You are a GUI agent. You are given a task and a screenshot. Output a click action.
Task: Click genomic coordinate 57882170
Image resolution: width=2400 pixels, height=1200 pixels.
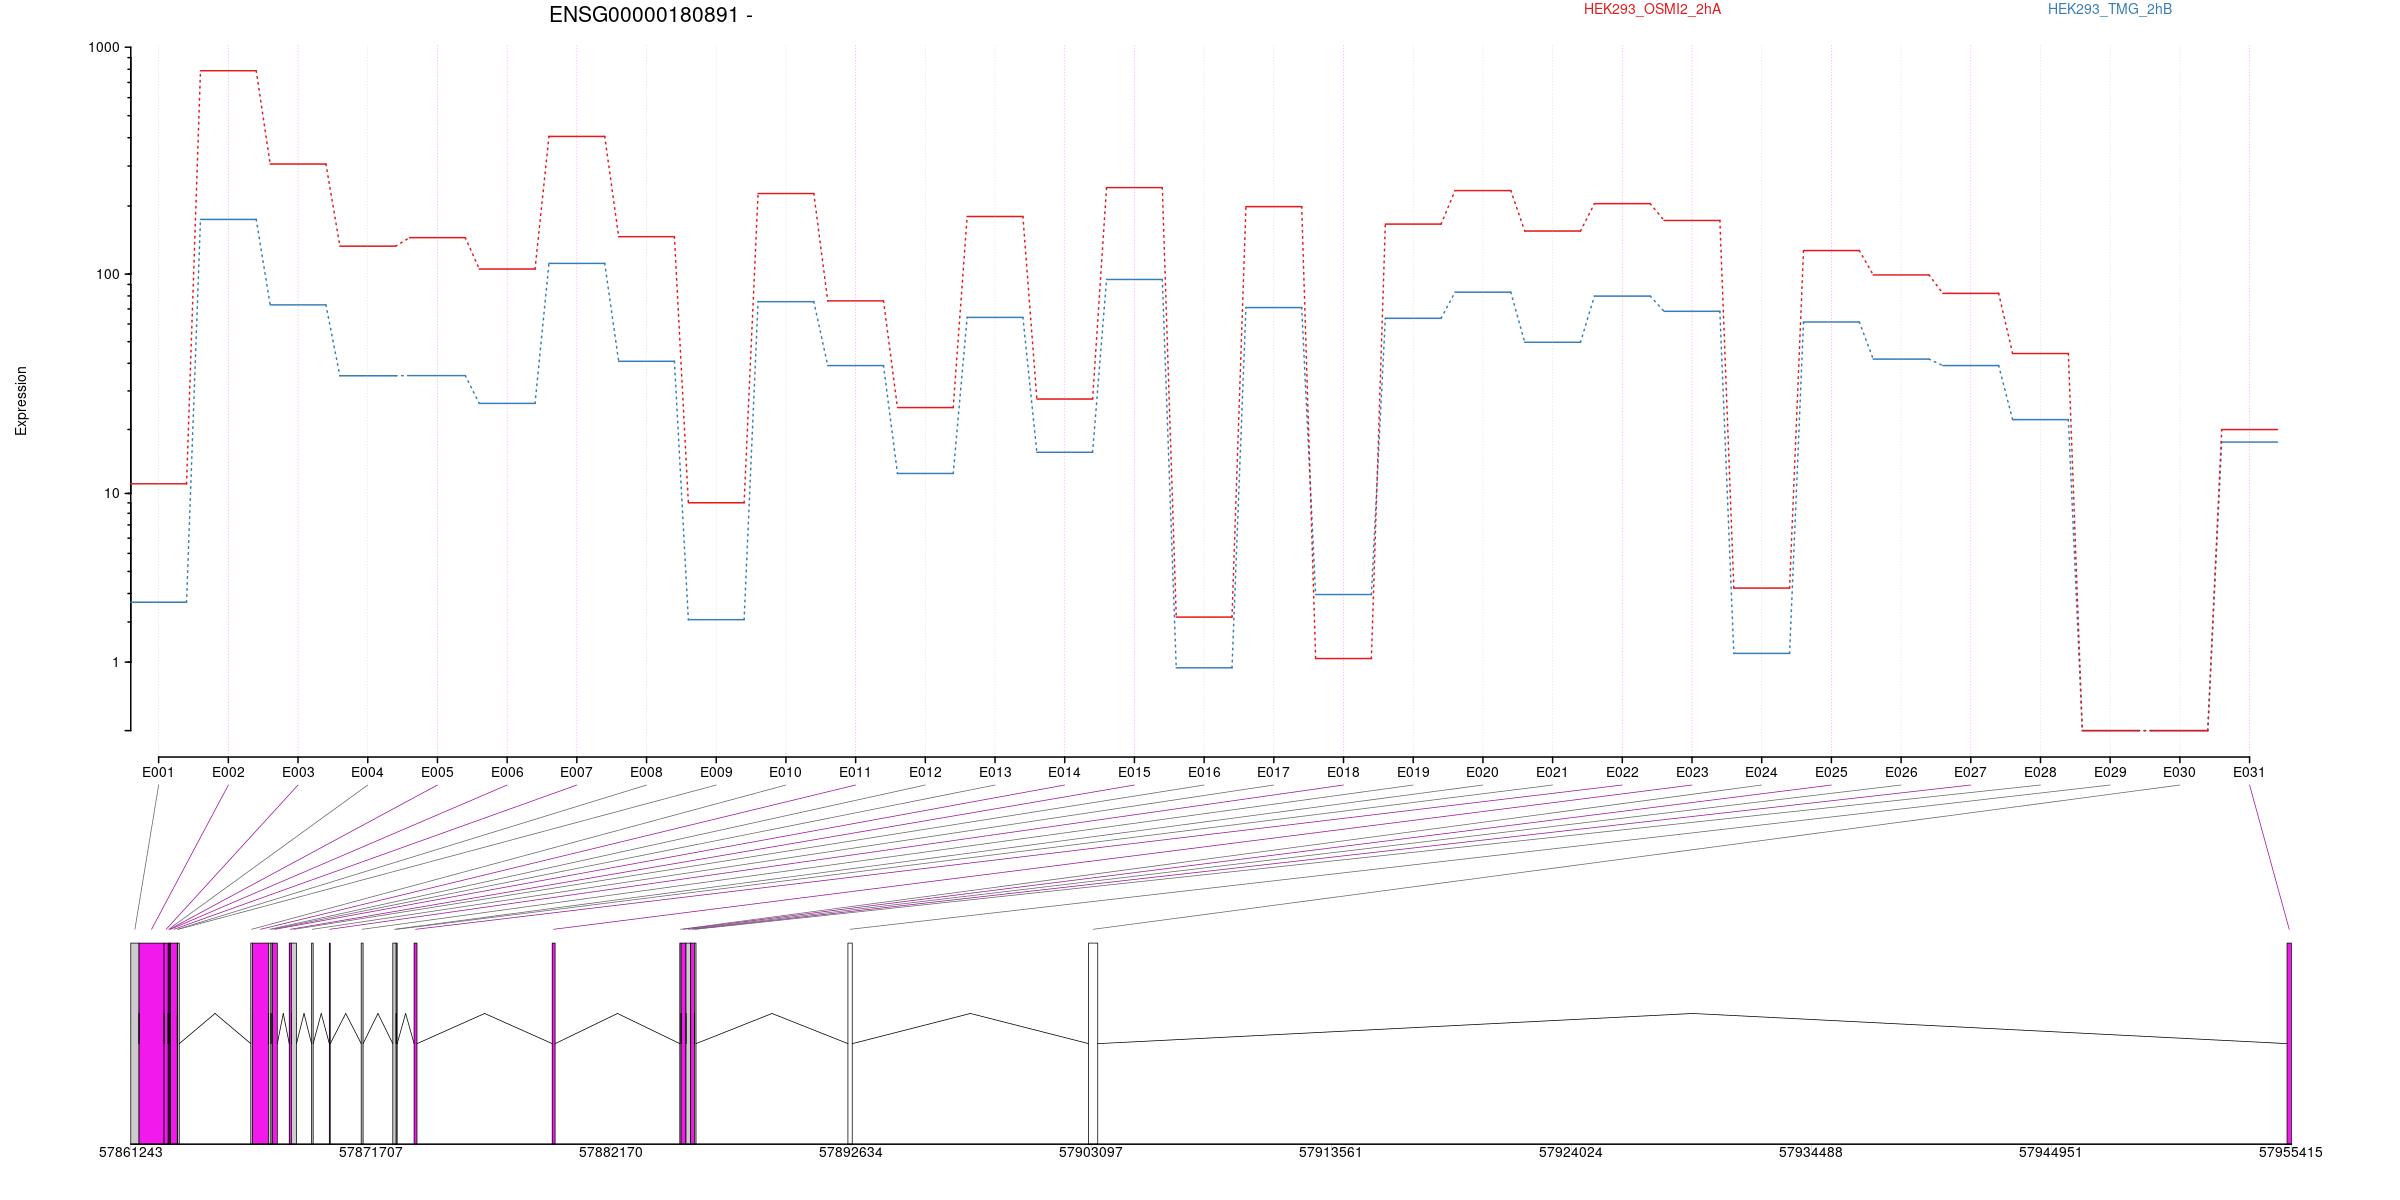(x=611, y=1152)
